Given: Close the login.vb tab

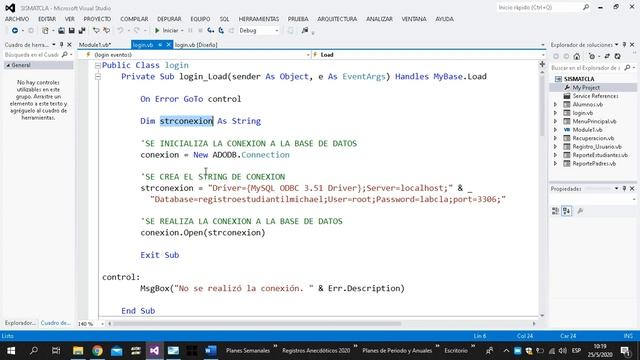Looking at the screenshot, I should coord(168,45).
